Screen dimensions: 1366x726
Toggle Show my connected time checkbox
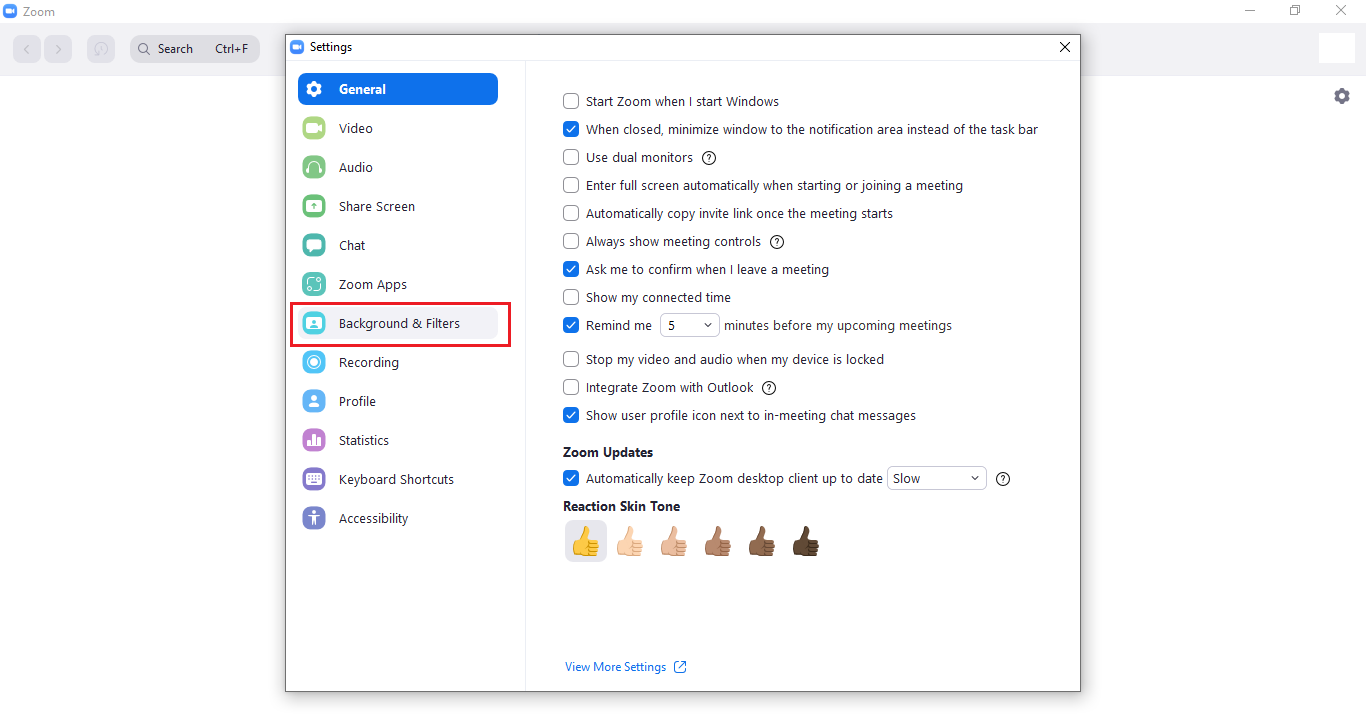click(571, 297)
